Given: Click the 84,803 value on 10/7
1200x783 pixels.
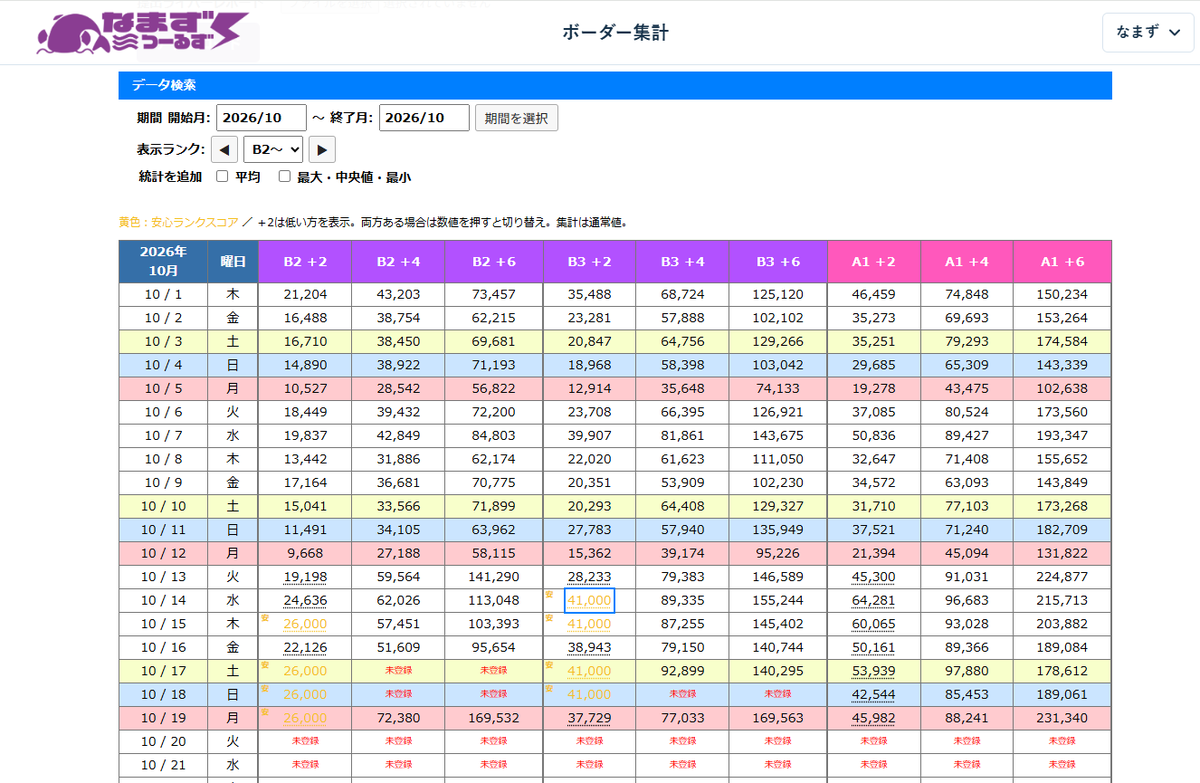Looking at the screenshot, I should coord(496,436).
